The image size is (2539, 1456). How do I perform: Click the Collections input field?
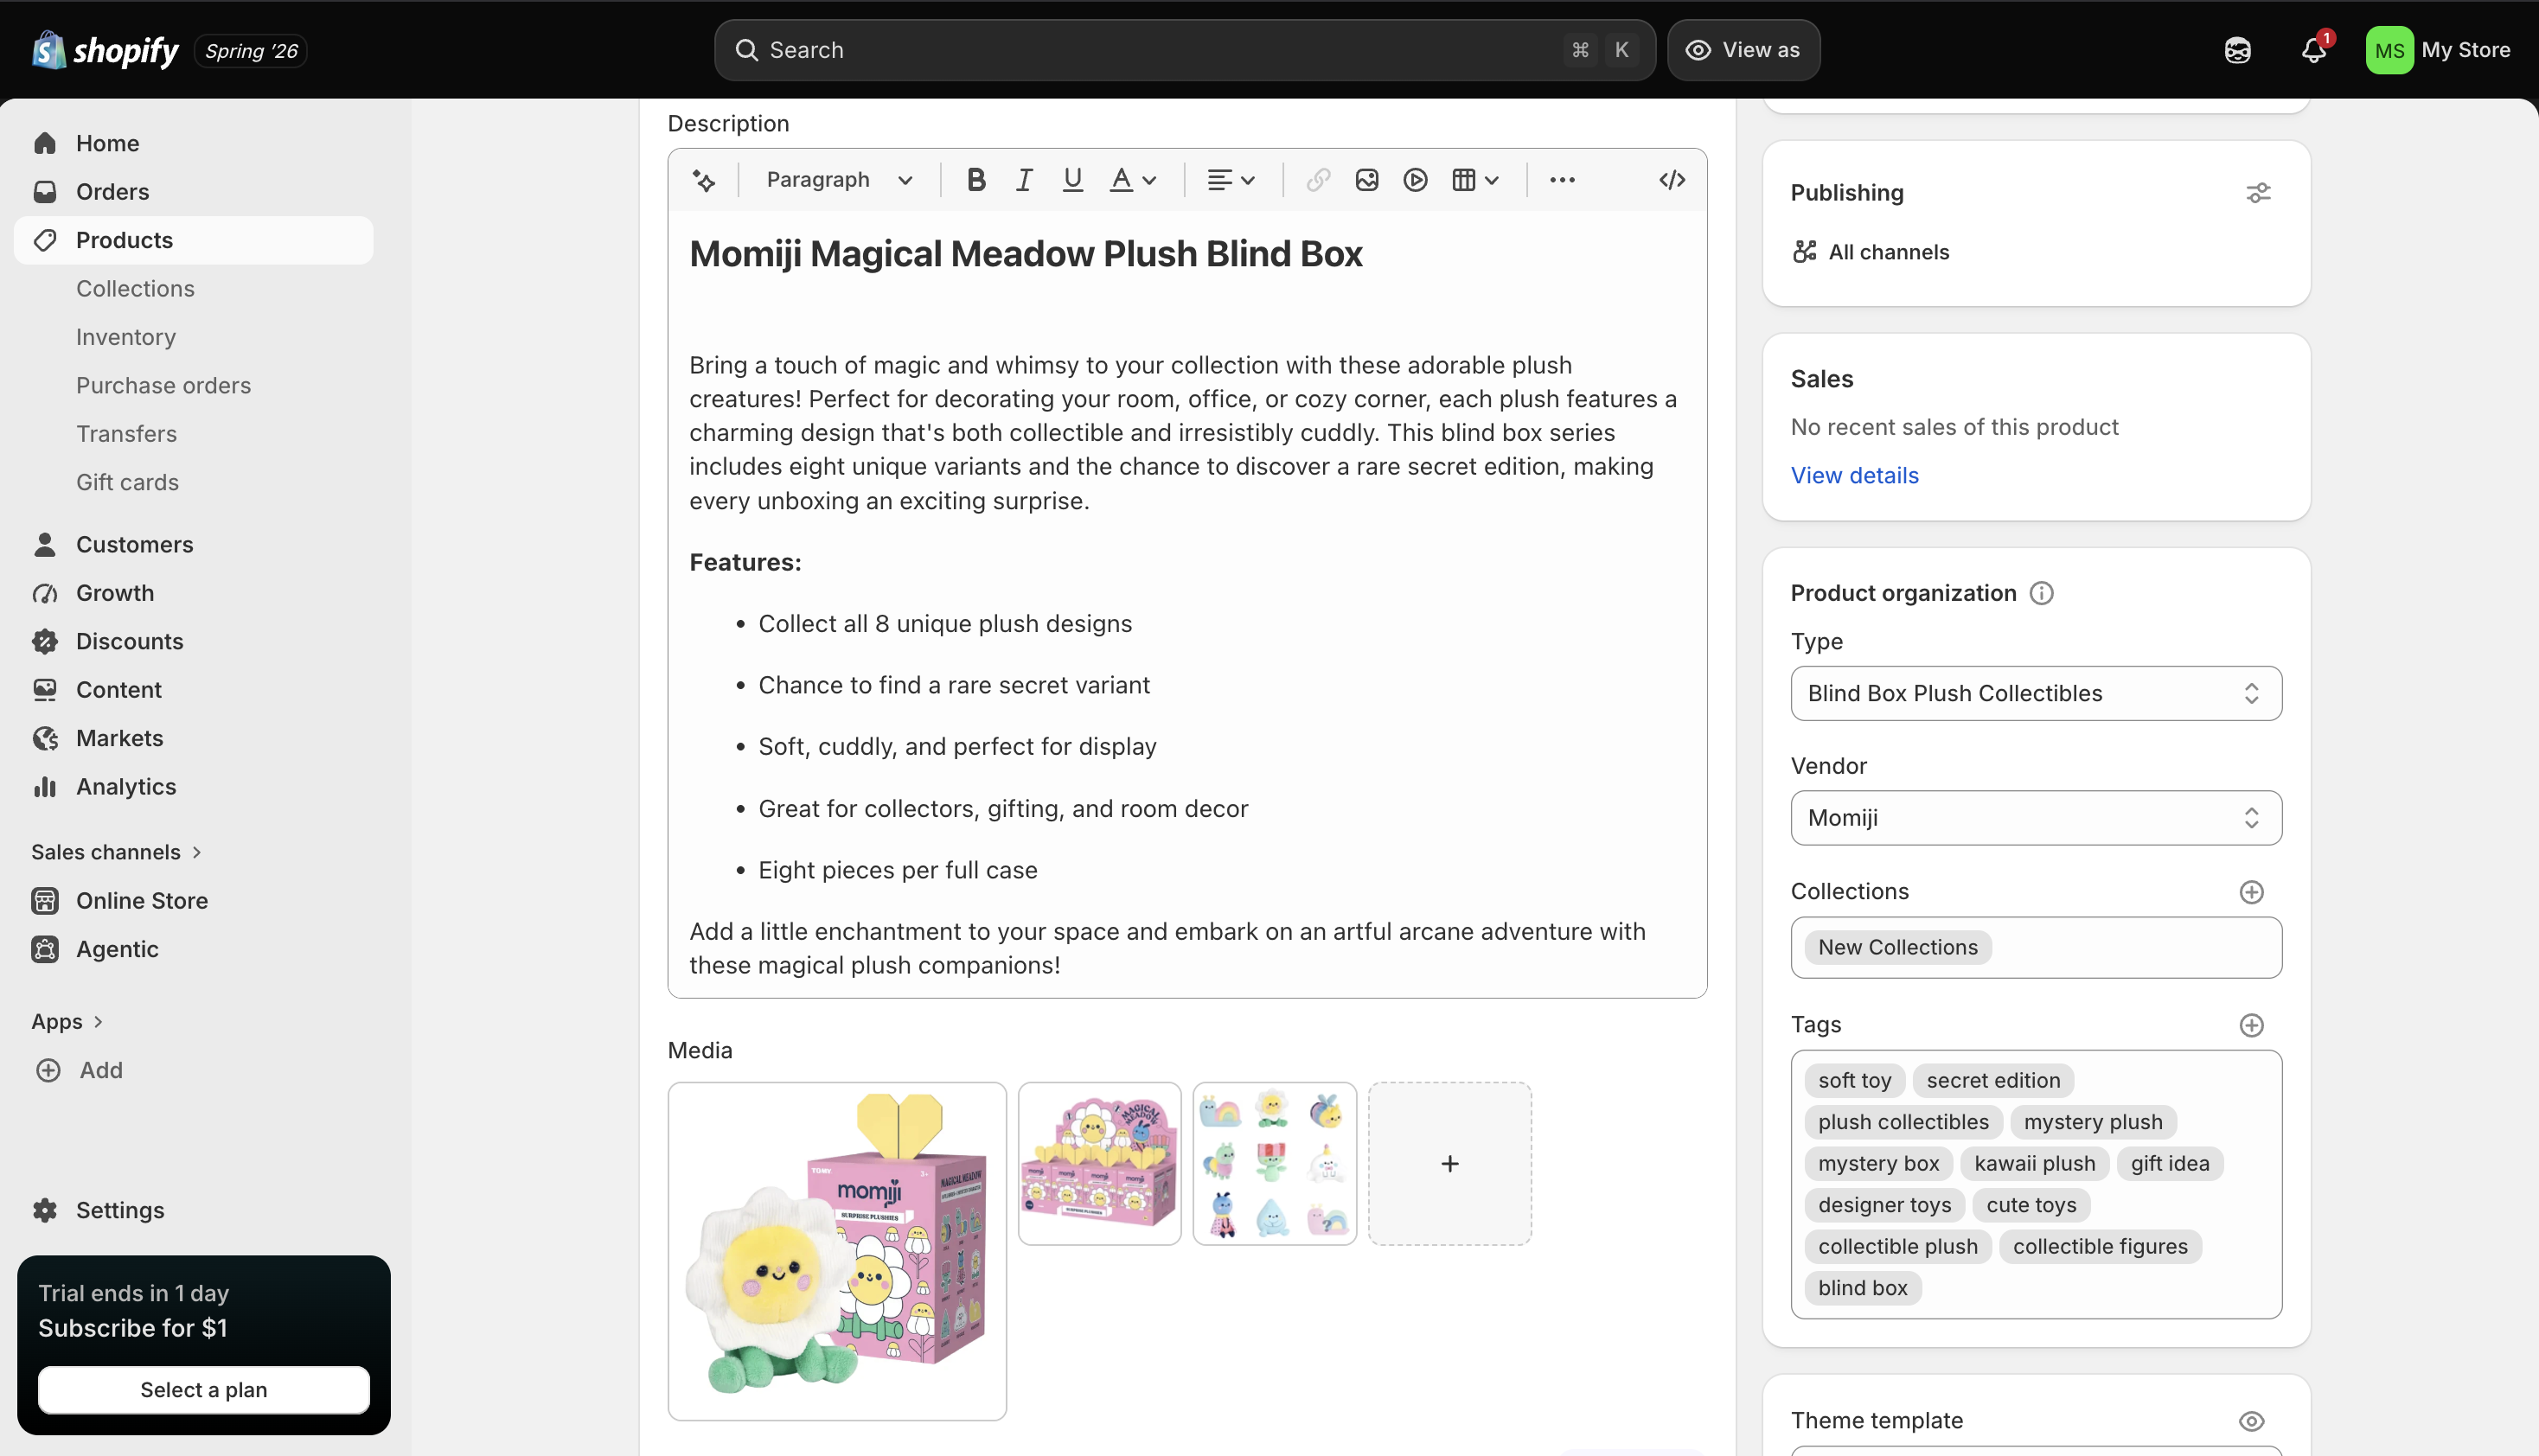(x=2036, y=948)
